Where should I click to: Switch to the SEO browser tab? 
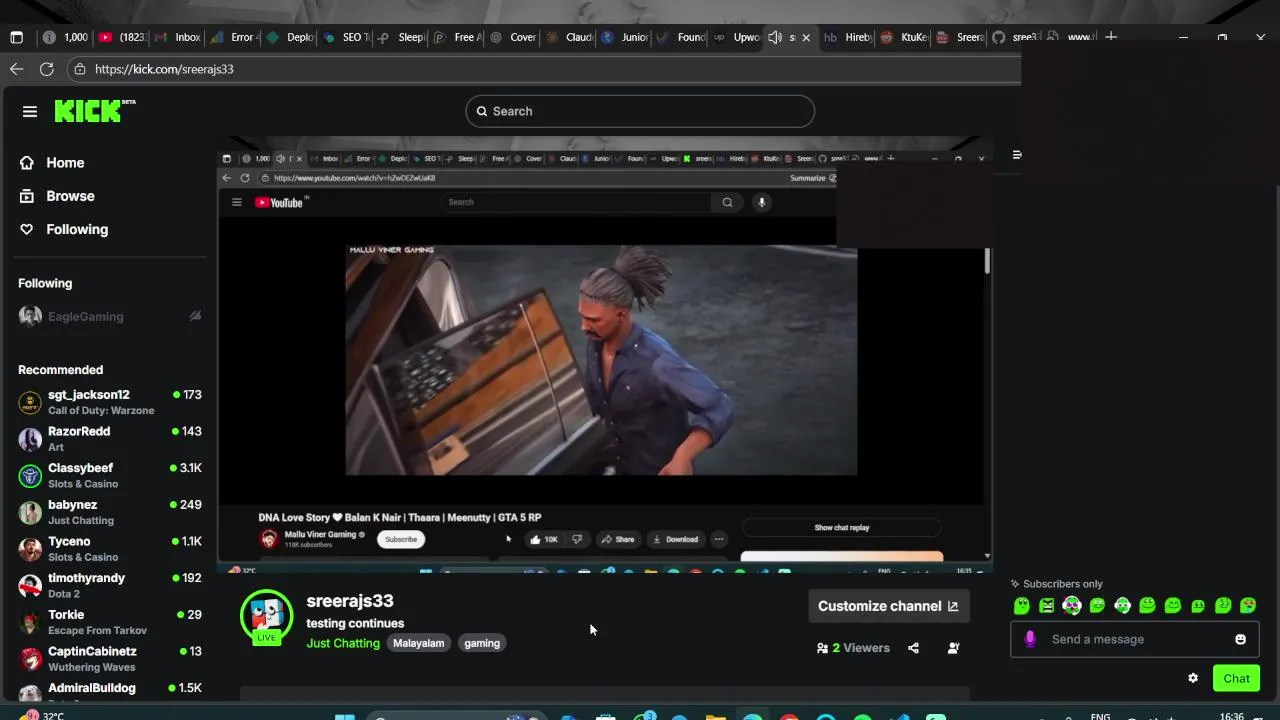tap(346, 37)
